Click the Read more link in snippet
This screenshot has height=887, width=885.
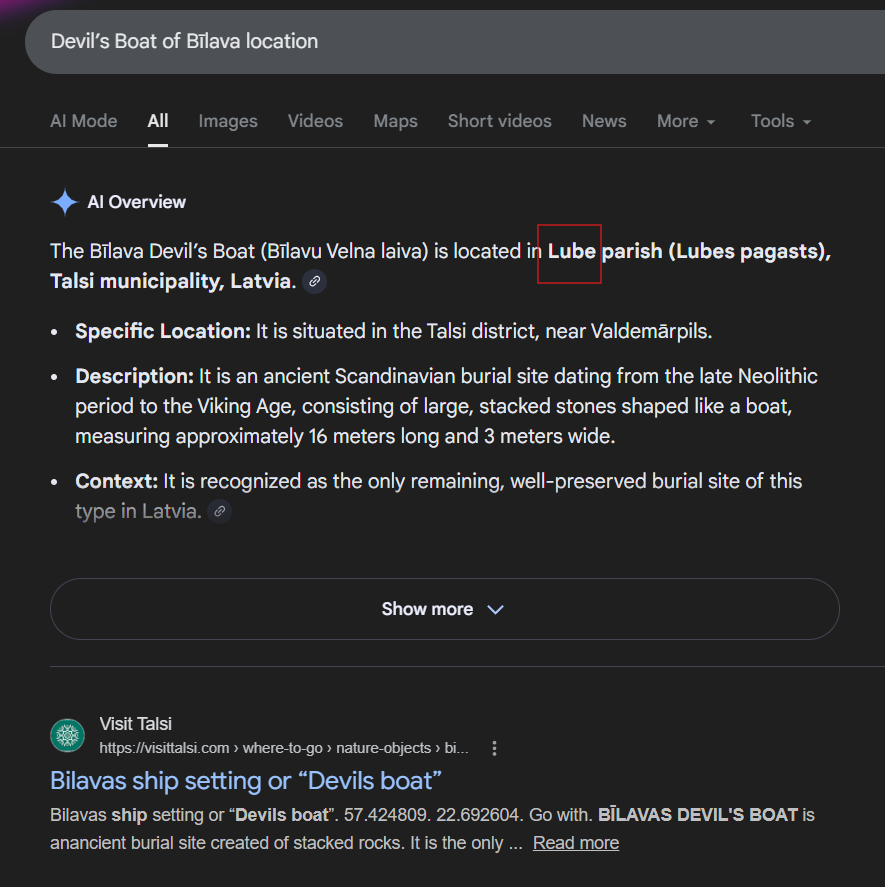tap(576, 843)
